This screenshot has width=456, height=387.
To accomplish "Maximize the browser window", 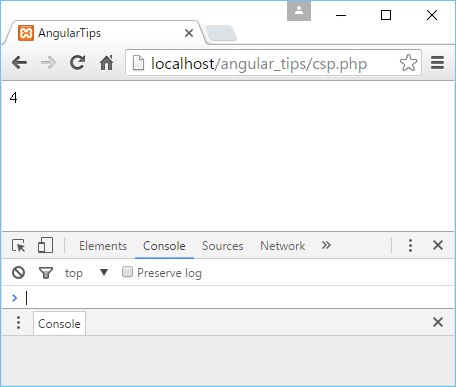I will point(386,15).
